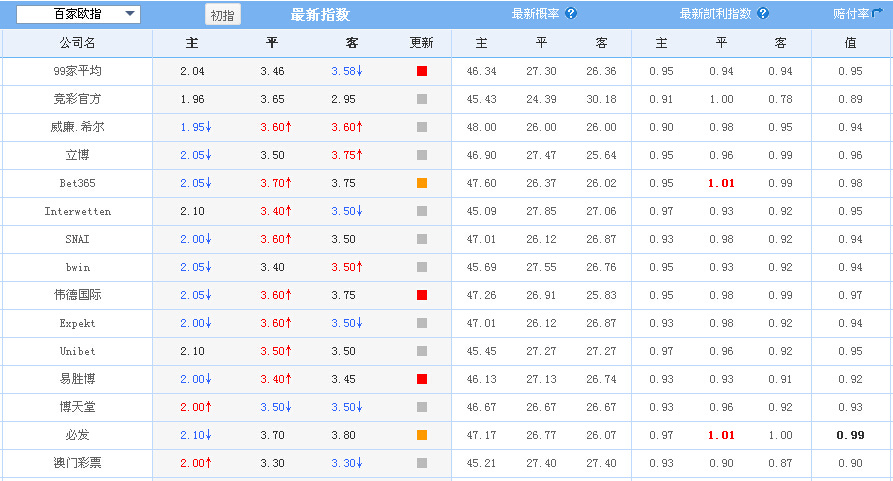The width and height of the screenshot is (893, 481).
Task: Click the gray update square in 竞彩官方 row
Action: 422,99
